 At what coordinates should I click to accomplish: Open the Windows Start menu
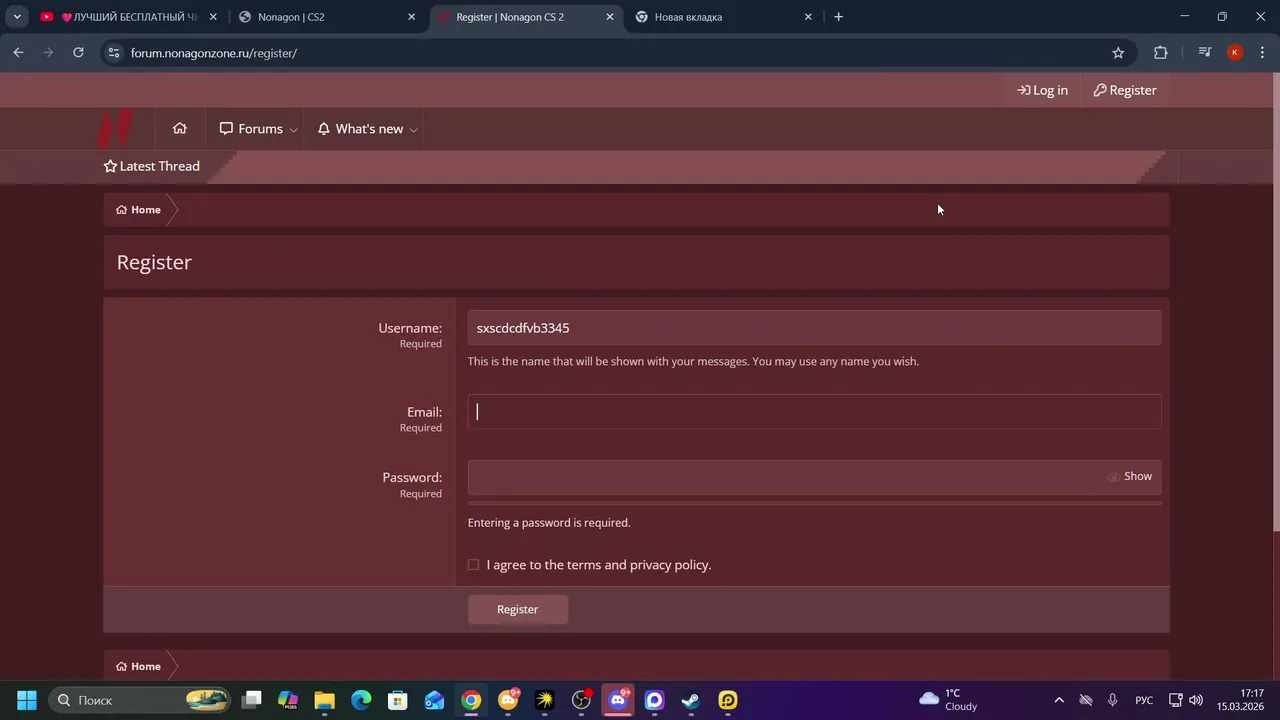27,700
